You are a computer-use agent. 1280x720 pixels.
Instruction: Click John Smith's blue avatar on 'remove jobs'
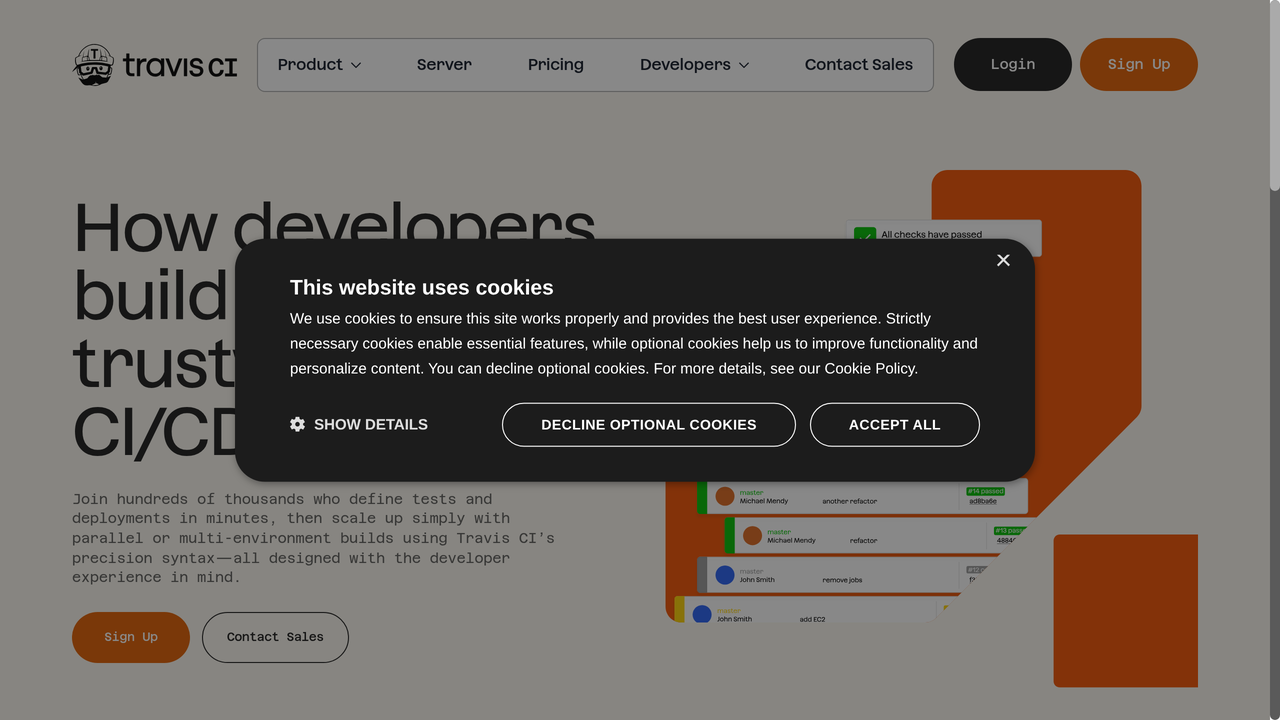[x=725, y=574]
